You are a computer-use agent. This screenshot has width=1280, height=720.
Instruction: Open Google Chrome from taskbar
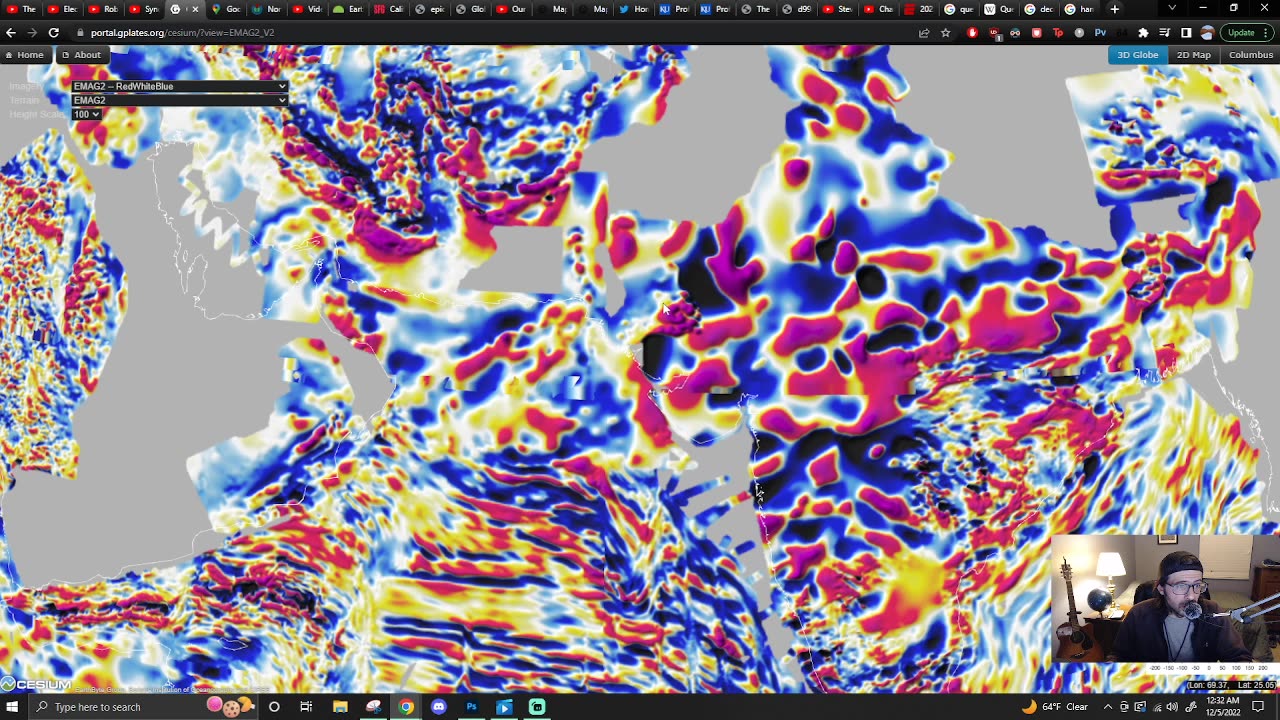[x=406, y=707]
